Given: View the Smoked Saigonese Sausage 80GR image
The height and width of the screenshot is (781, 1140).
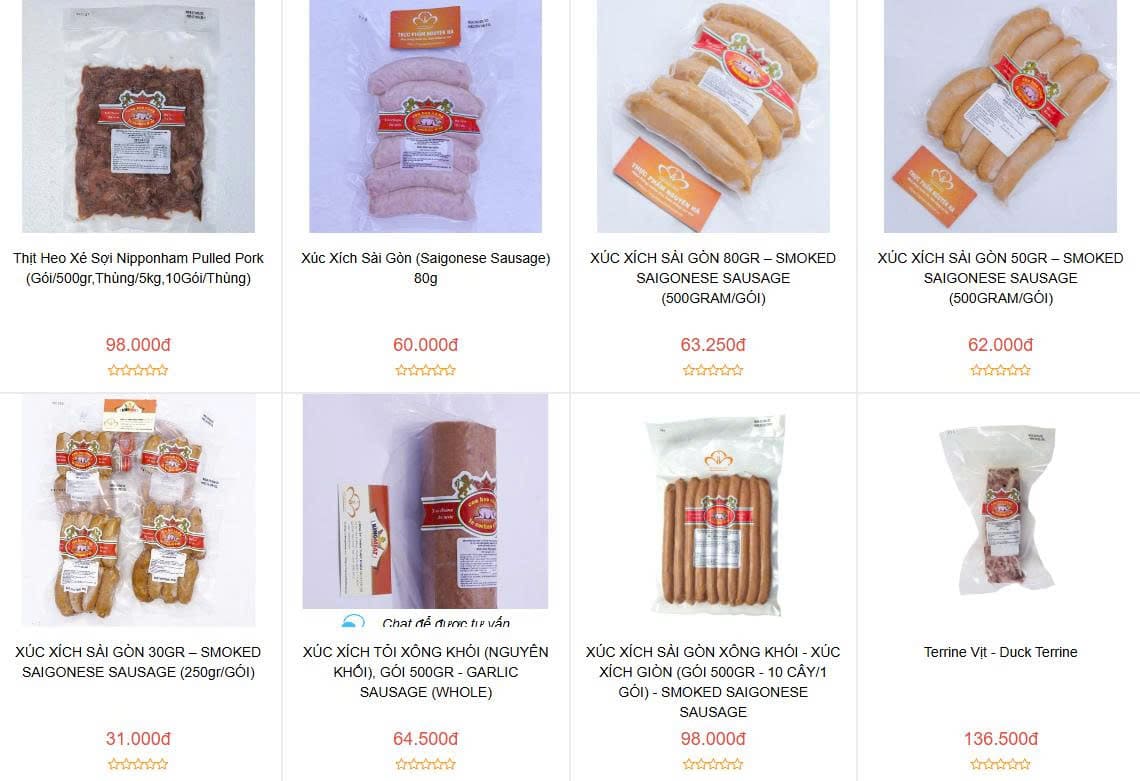Looking at the screenshot, I should [x=713, y=116].
